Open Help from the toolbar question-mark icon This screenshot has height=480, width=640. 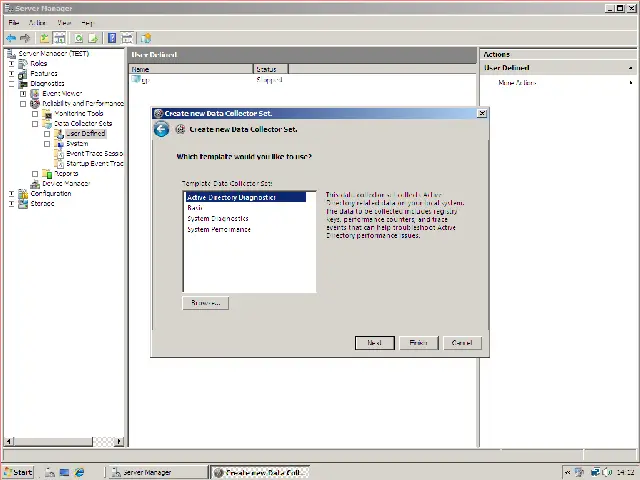coord(112,38)
